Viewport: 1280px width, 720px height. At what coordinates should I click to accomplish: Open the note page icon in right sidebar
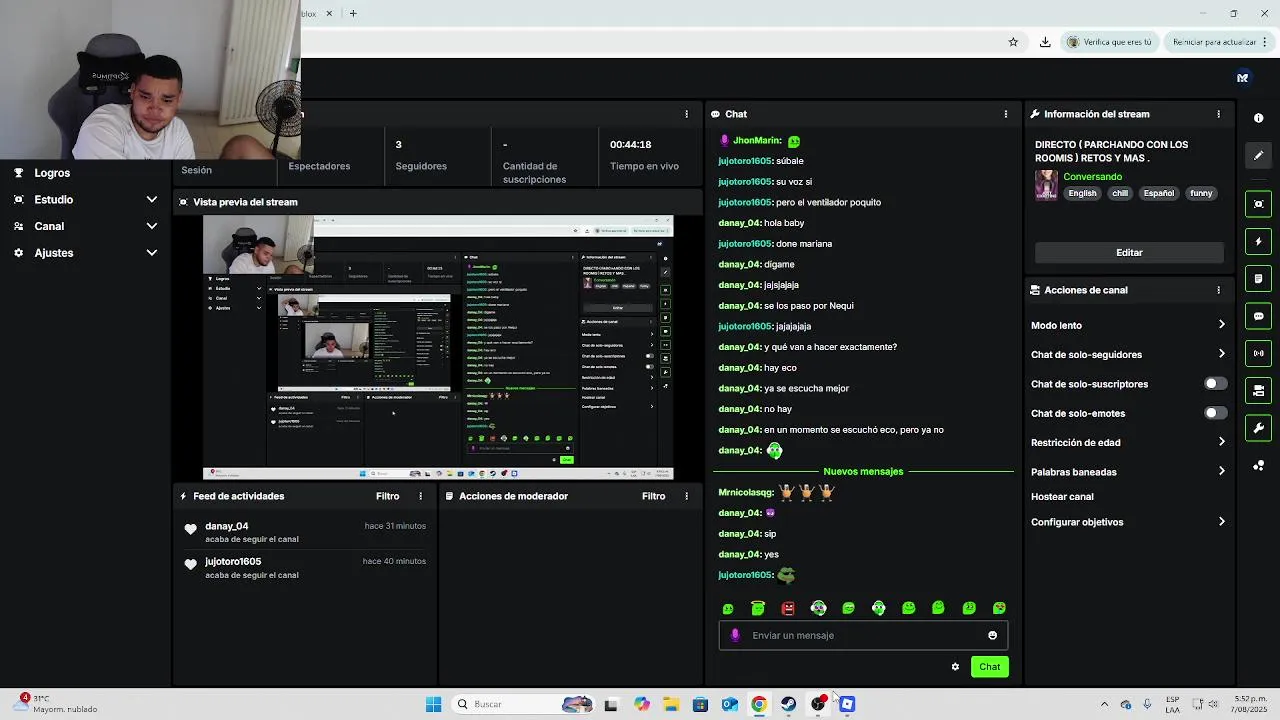[x=1258, y=278]
